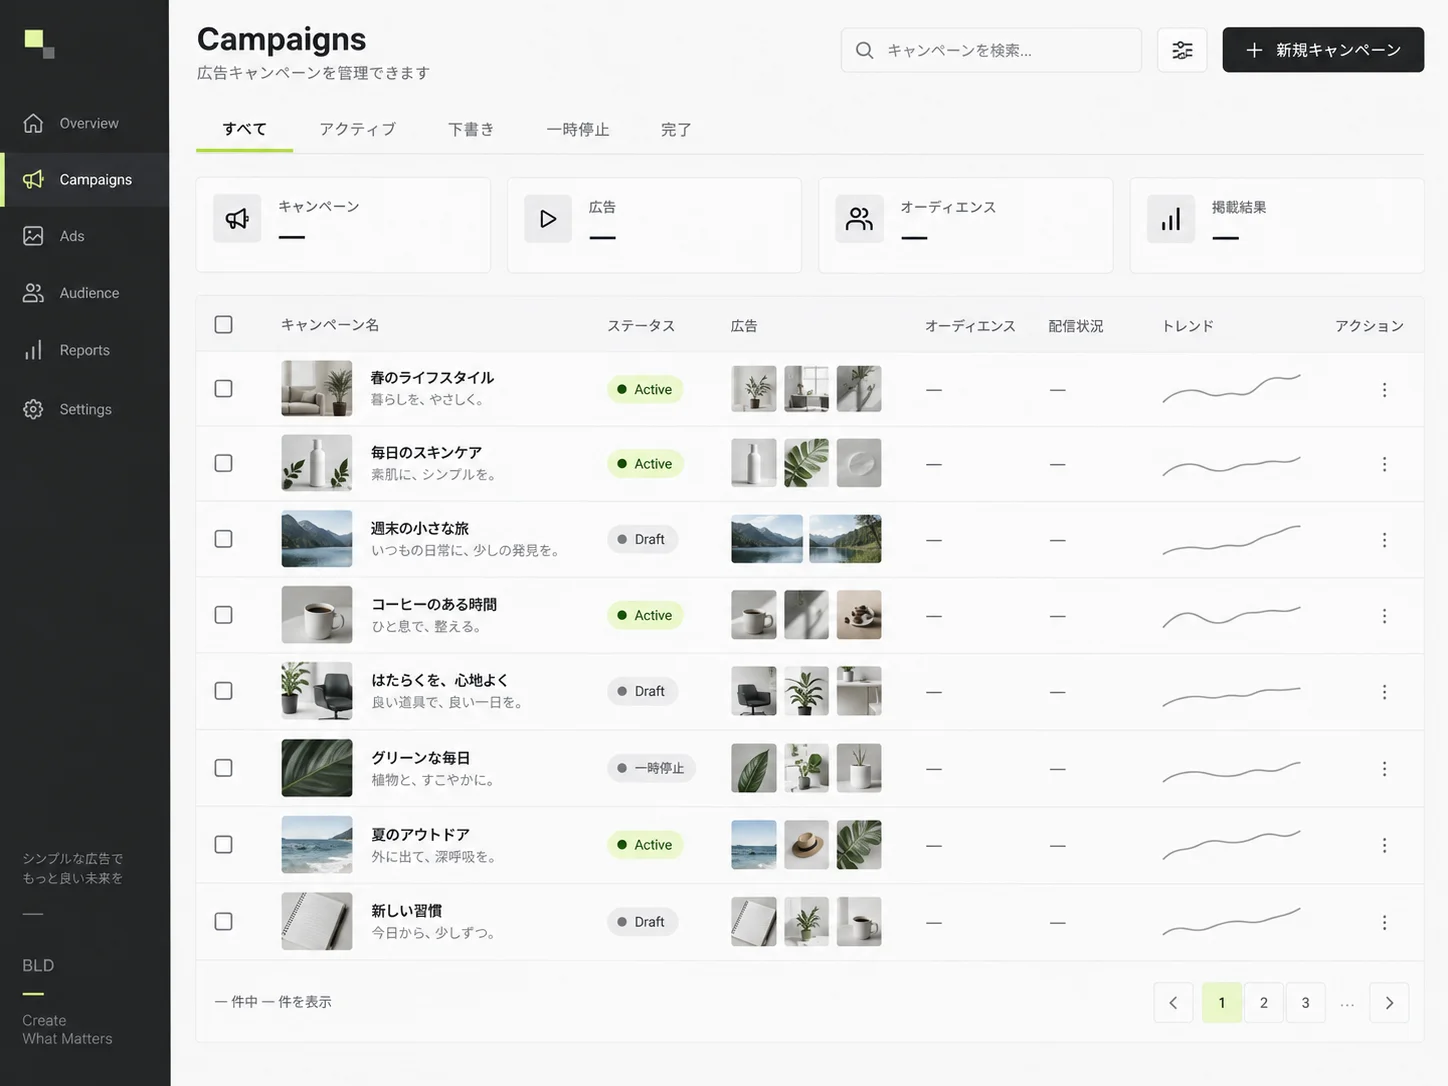Open the Overview home icon
The height and width of the screenshot is (1086, 1448).
point(33,123)
